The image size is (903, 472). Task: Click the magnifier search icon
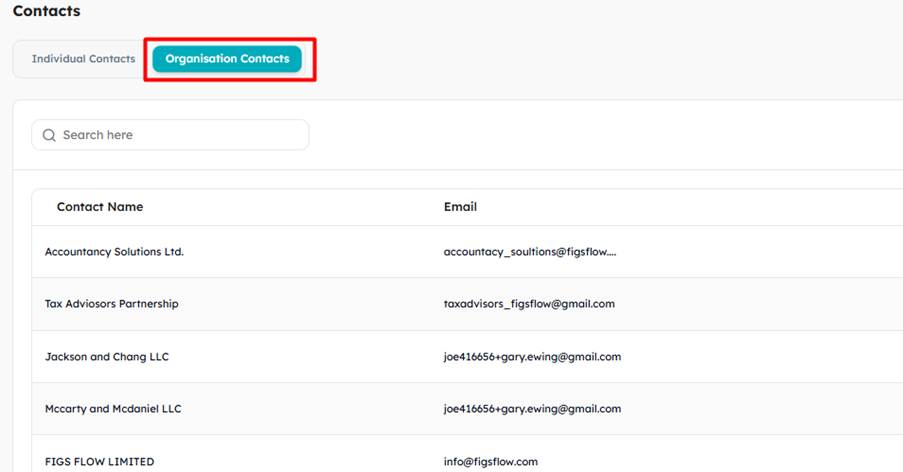click(50, 135)
